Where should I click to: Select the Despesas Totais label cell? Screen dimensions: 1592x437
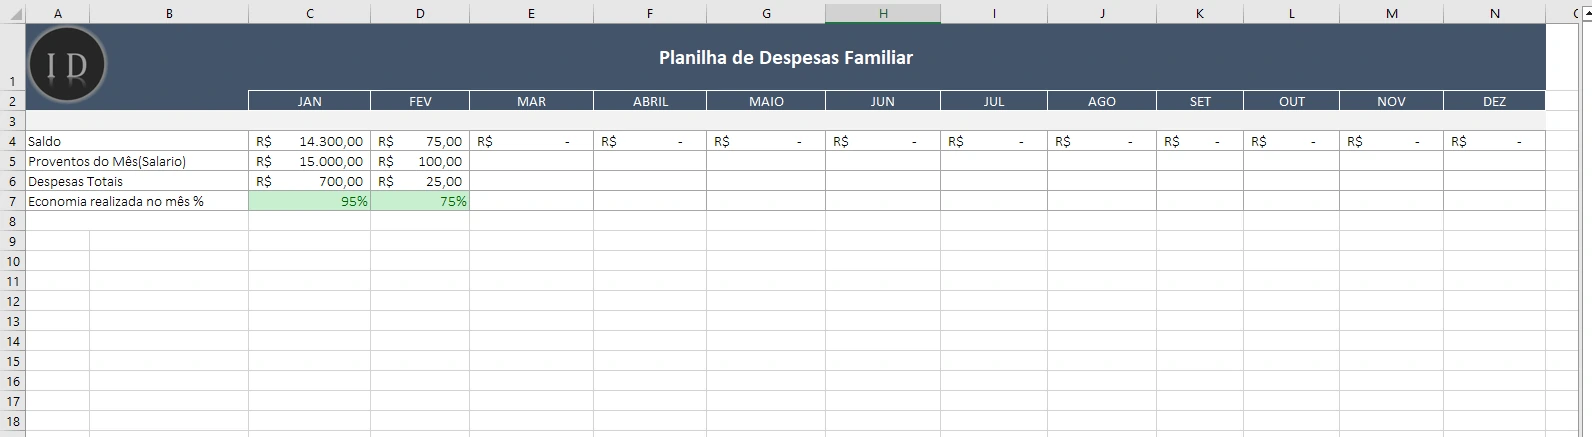(x=137, y=181)
